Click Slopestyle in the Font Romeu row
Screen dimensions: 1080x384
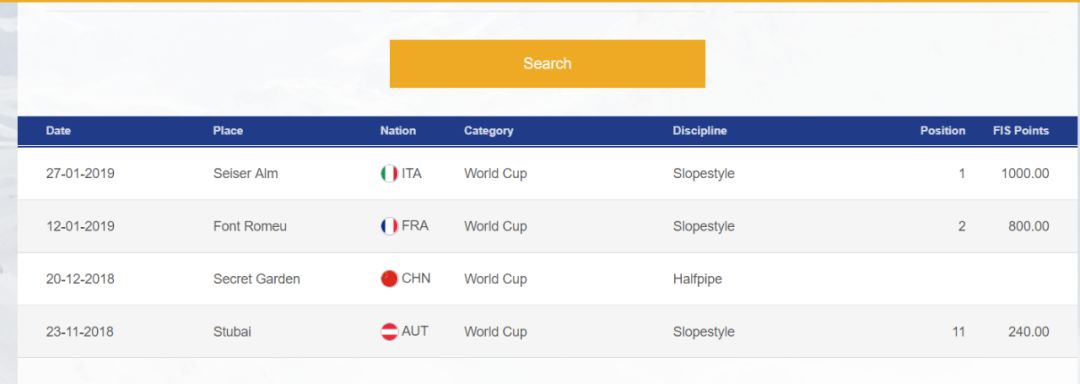point(703,226)
